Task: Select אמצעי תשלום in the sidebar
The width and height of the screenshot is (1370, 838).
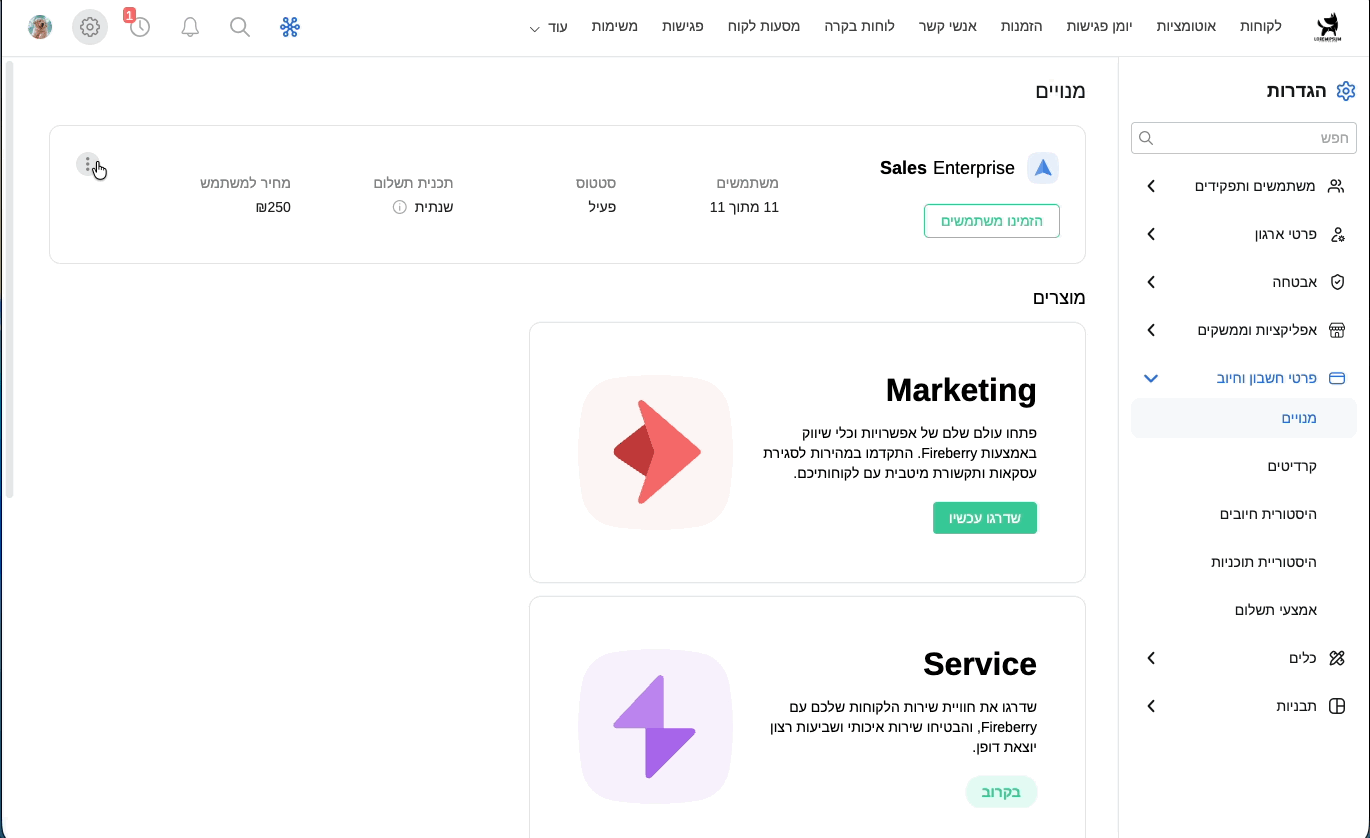Action: (x=1276, y=610)
